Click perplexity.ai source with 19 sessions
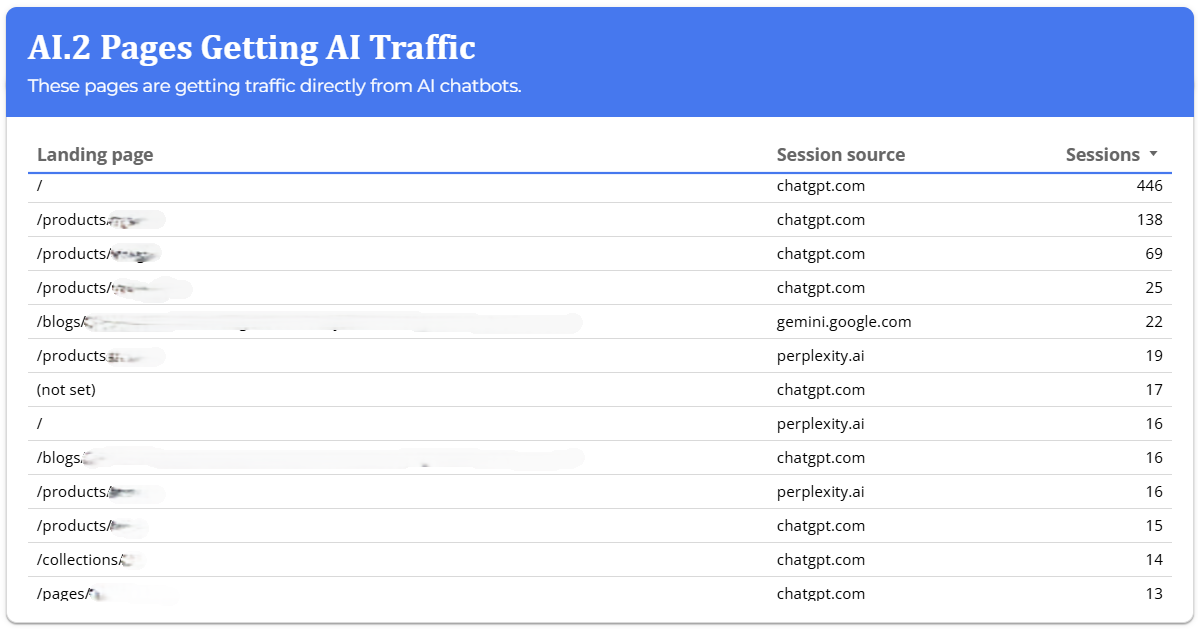 (820, 356)
